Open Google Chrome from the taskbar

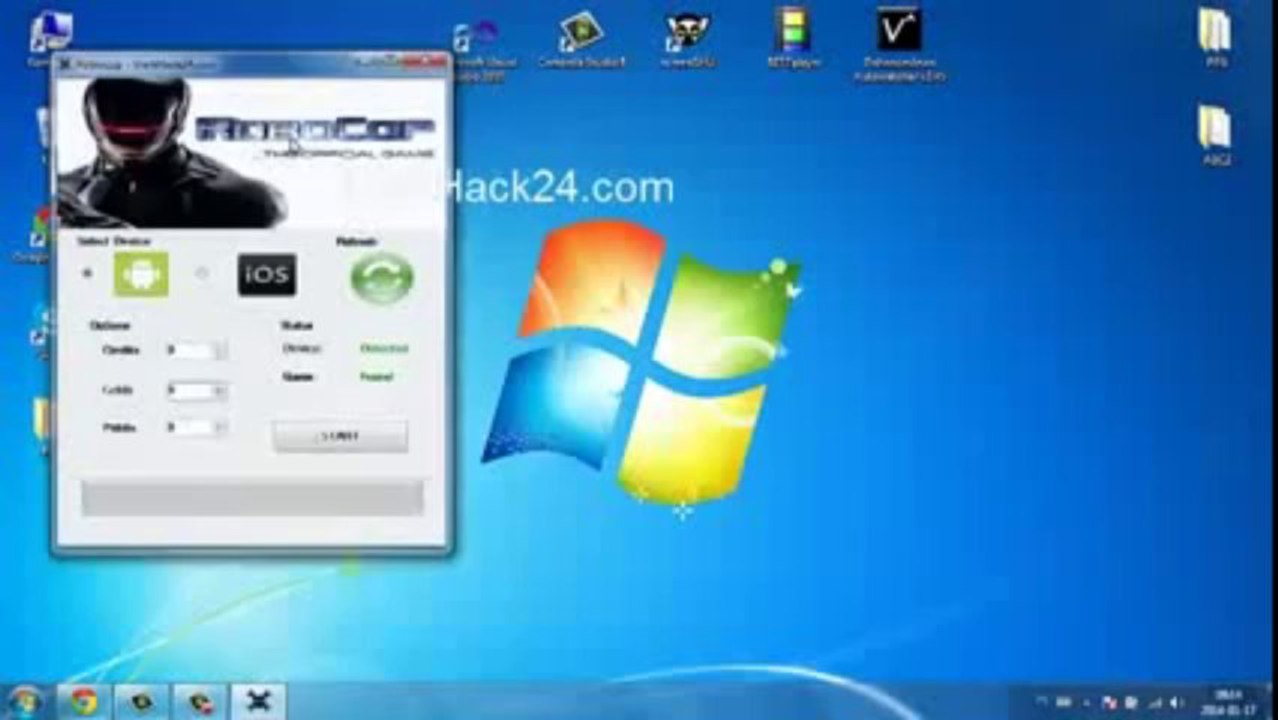click(x=85, y=702)
